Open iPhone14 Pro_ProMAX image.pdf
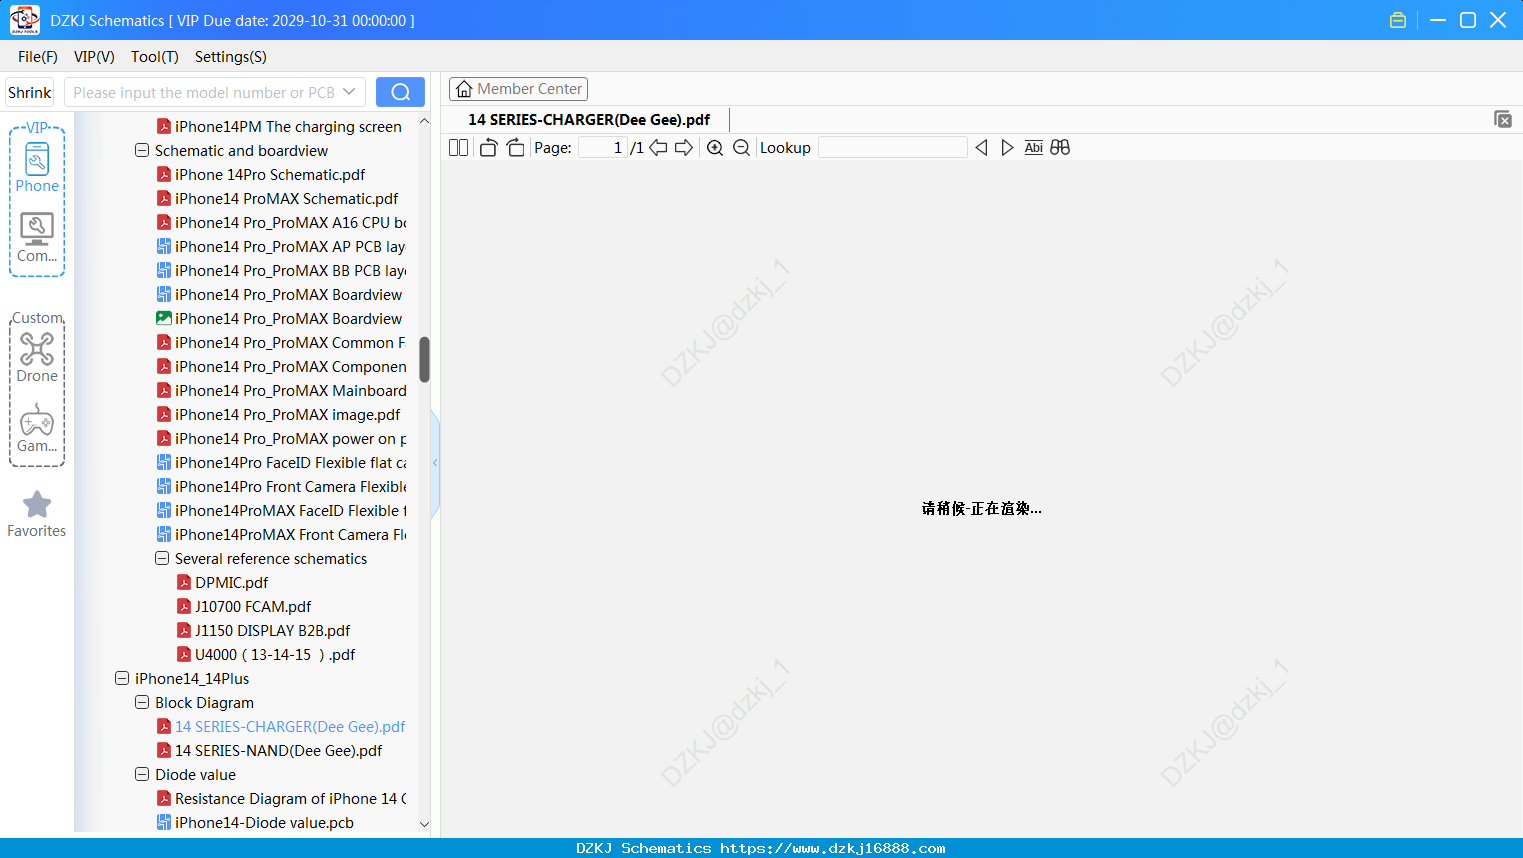This screenshot has height=858, width=1523. (278, 415)
